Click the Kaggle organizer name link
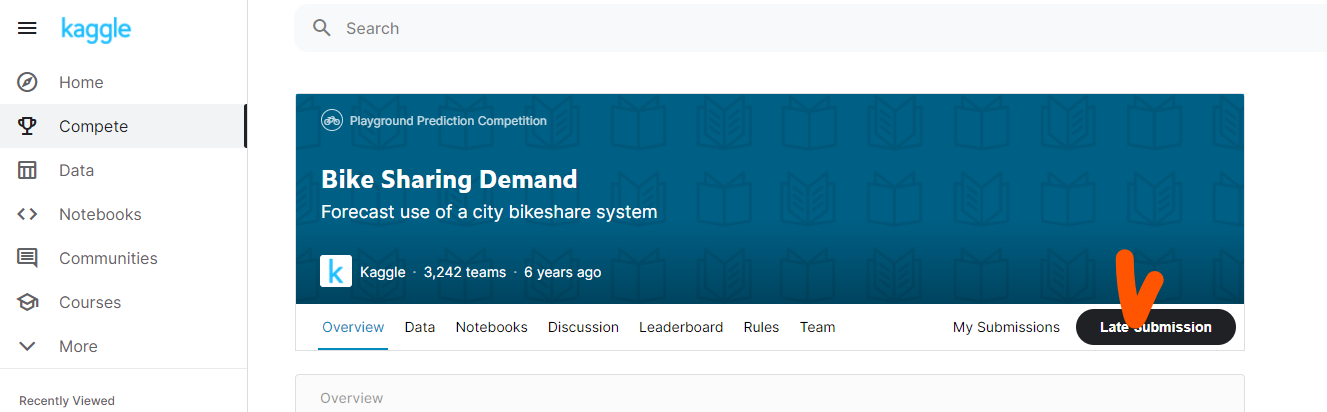Screen dimensions: 1327x412 coord(382,272)
